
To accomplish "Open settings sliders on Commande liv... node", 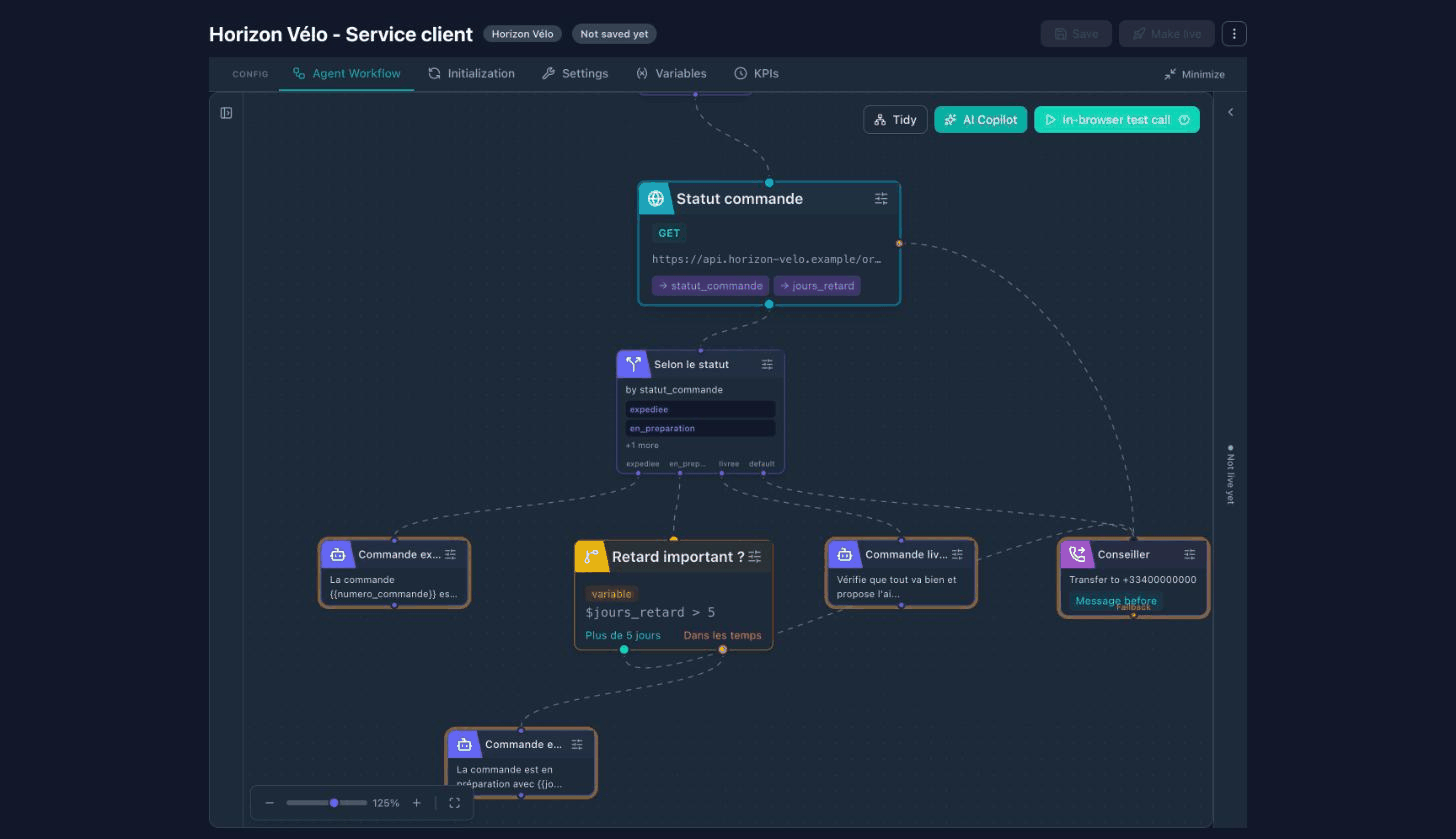I will 958,555.
